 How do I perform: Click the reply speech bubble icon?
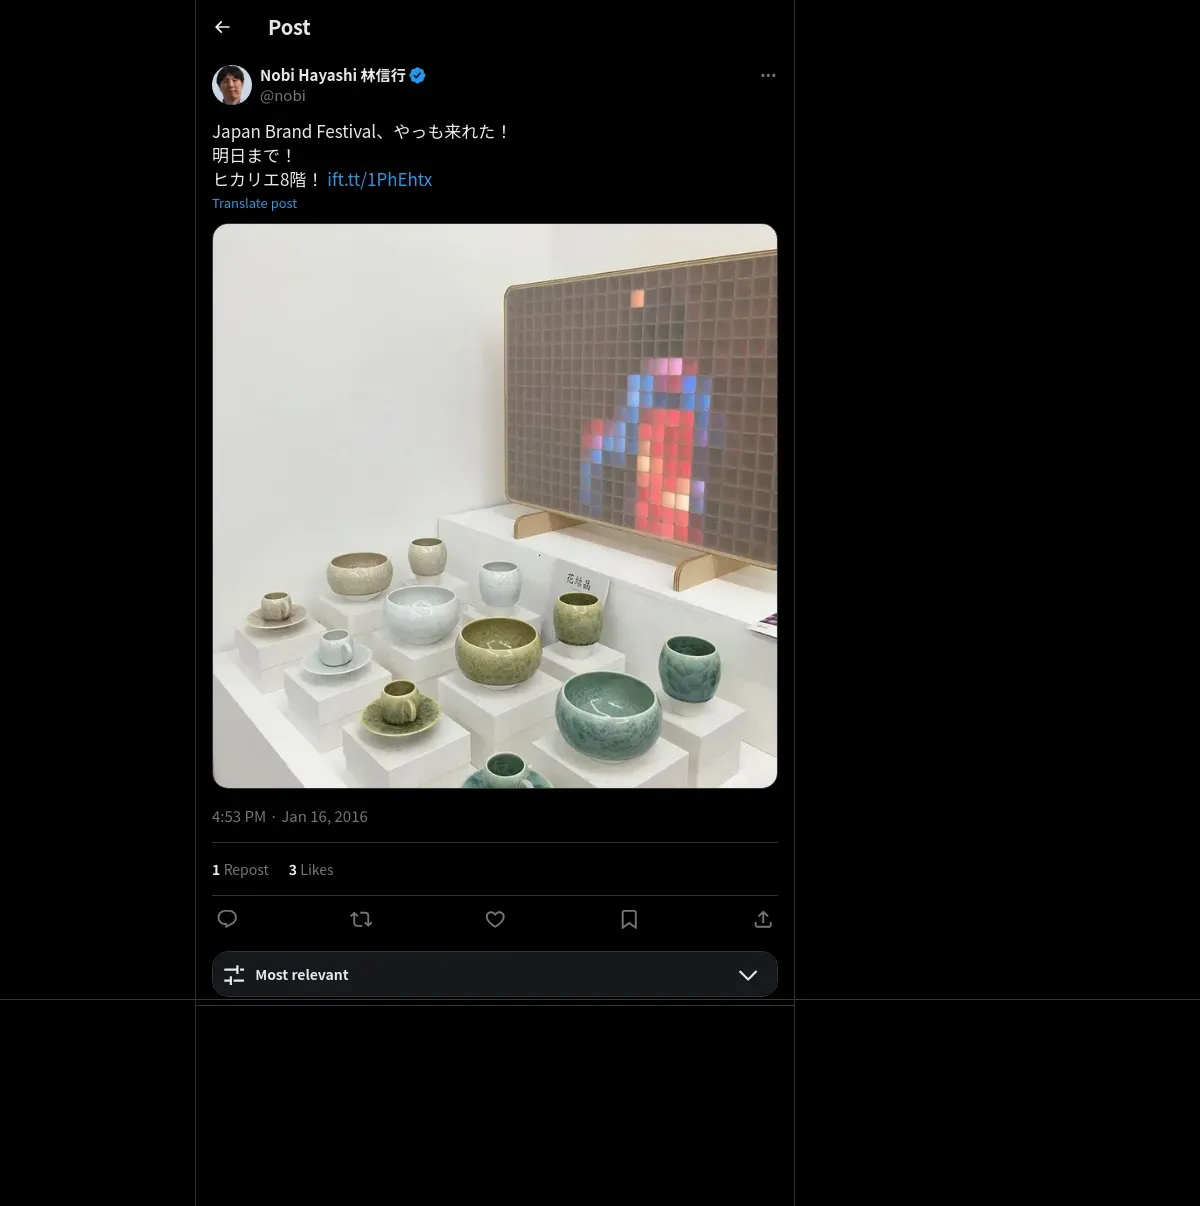pyautogui.click(x=228, y=919)
